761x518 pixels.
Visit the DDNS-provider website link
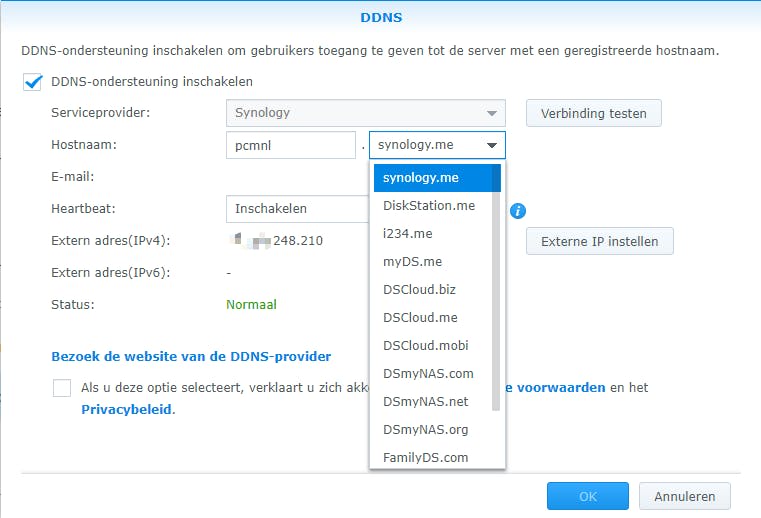[x=191, y=356]
